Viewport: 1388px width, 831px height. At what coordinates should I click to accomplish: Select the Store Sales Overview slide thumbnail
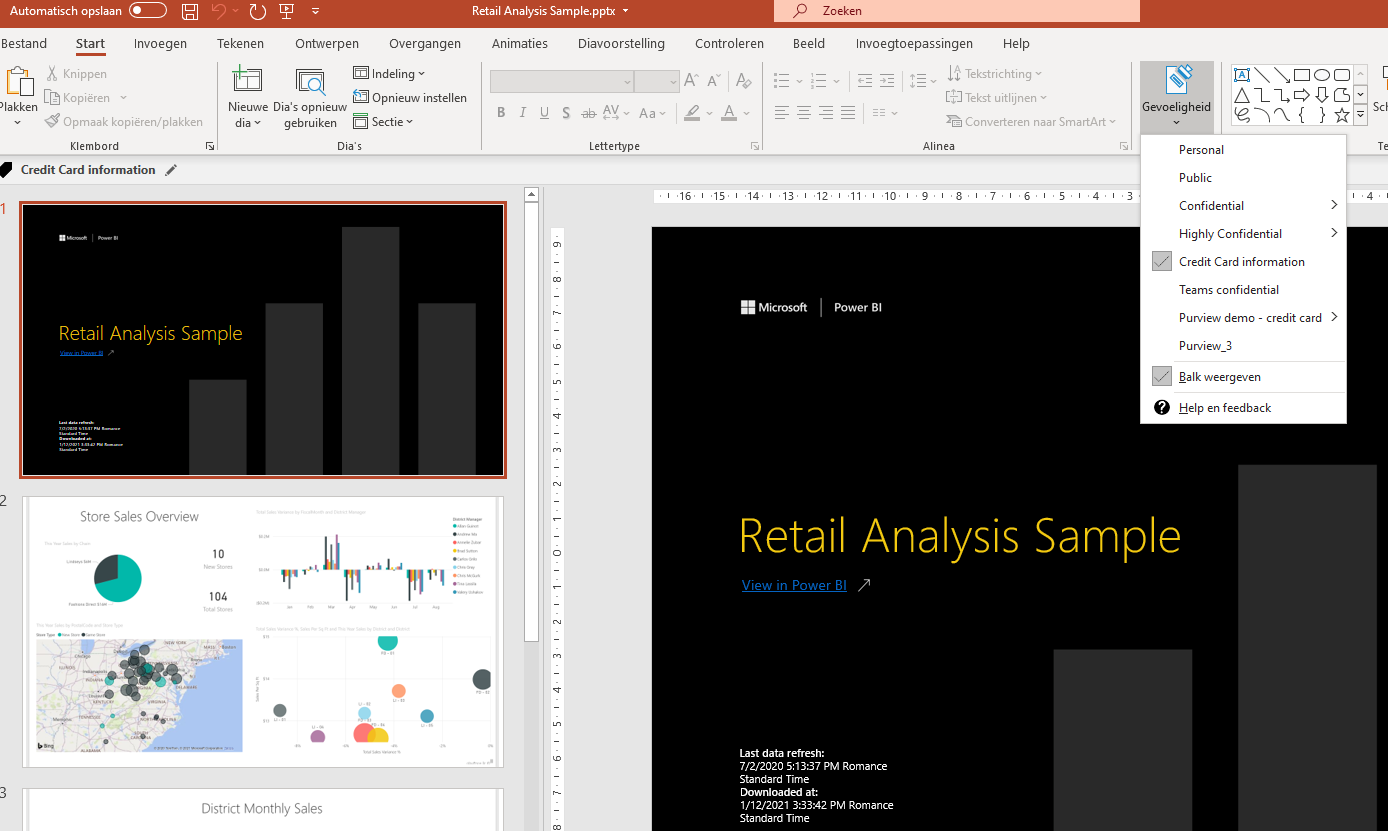[x=263, y=632]
